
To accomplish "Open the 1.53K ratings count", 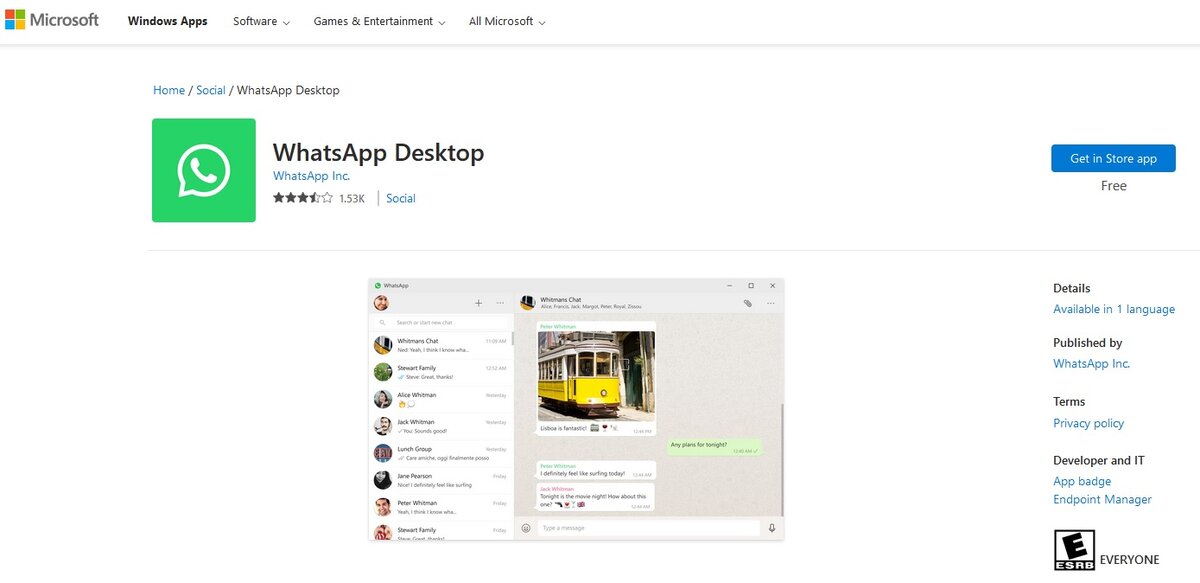I will tap(352, 198).
